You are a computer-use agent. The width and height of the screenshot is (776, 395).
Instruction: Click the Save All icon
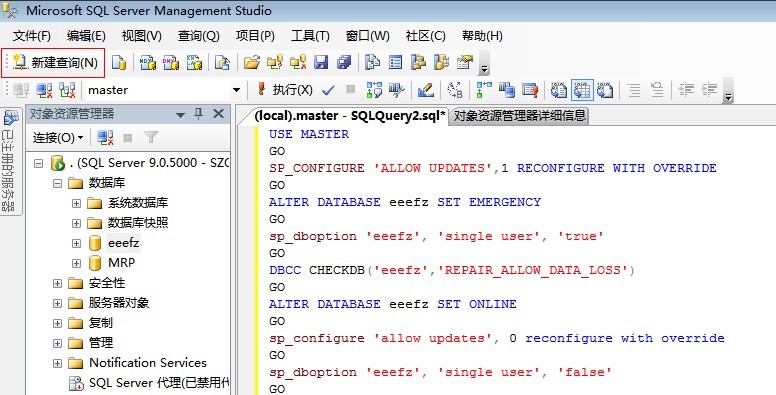pos(343,62)
